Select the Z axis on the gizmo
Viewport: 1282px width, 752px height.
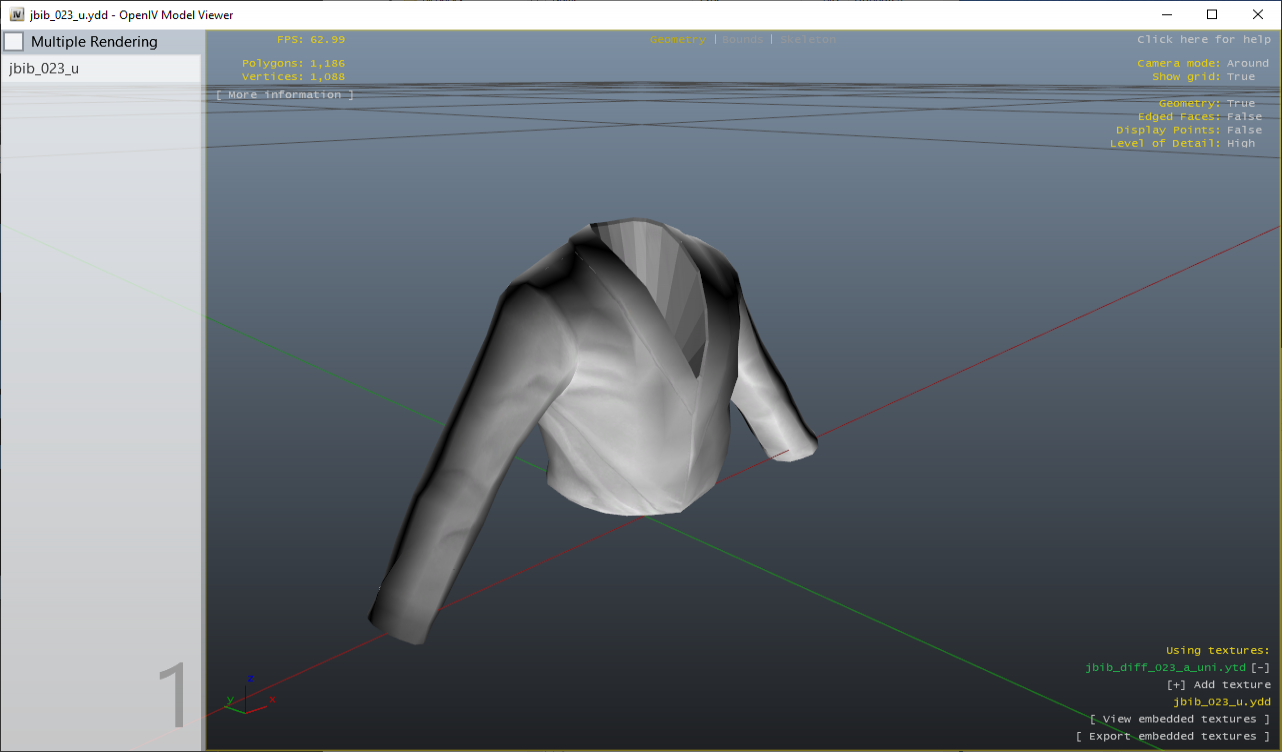251,678
